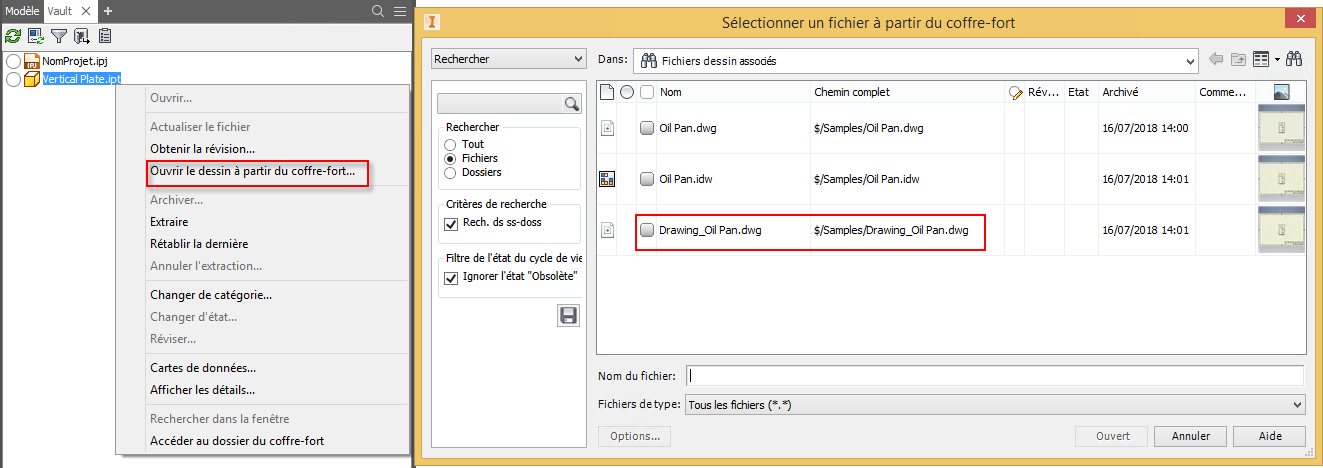This screenshot has height=468, width=1323.
Task: Switch to the Modèle tab
Action: click(22, 11)
